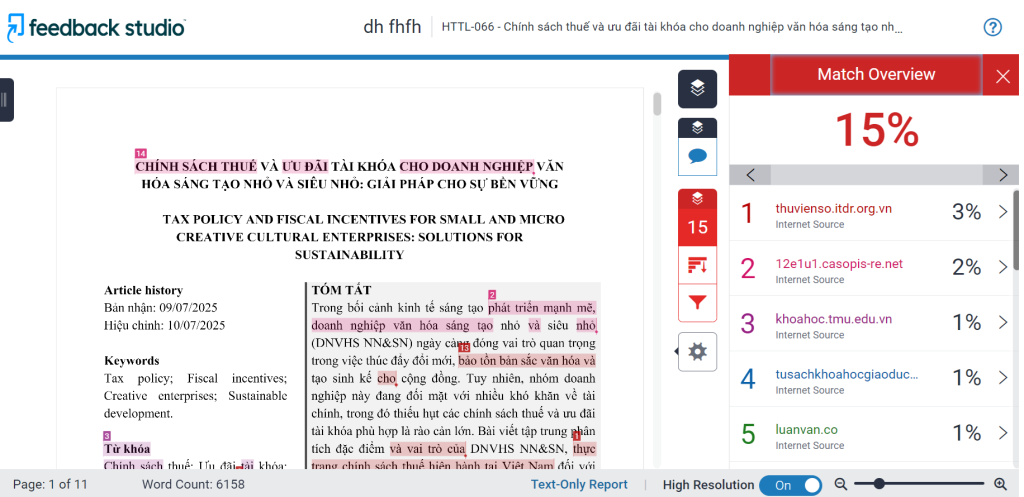Click the Keywords heading
This screenshot has height=497, width=1024.
tap(132, 361)
